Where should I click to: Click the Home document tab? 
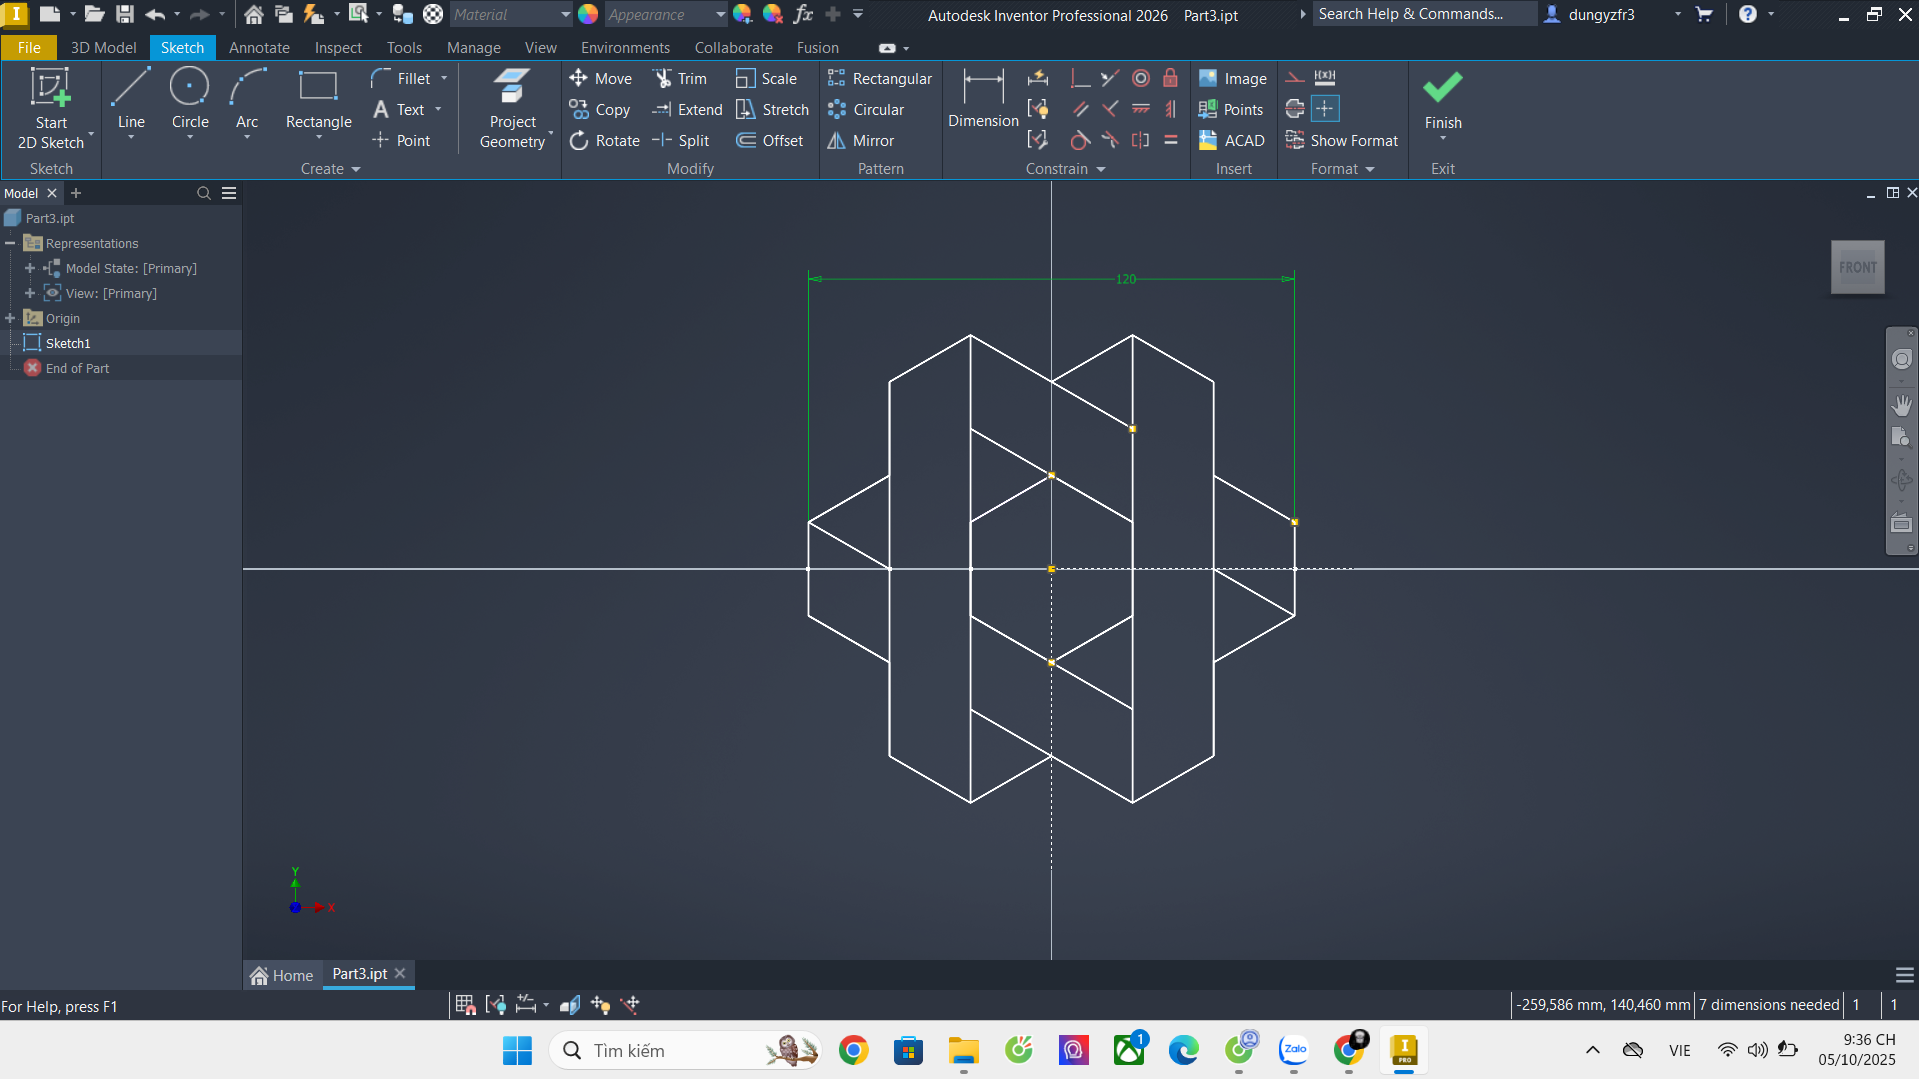282,975
